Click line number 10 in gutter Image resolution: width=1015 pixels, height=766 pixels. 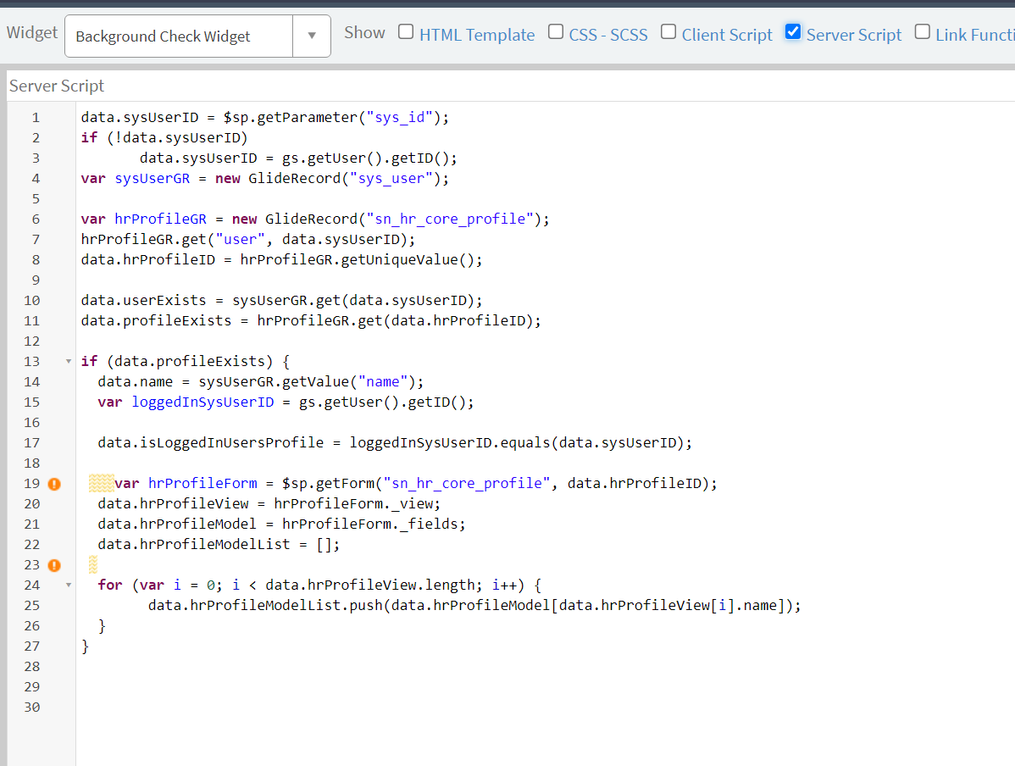pos(32,300)
